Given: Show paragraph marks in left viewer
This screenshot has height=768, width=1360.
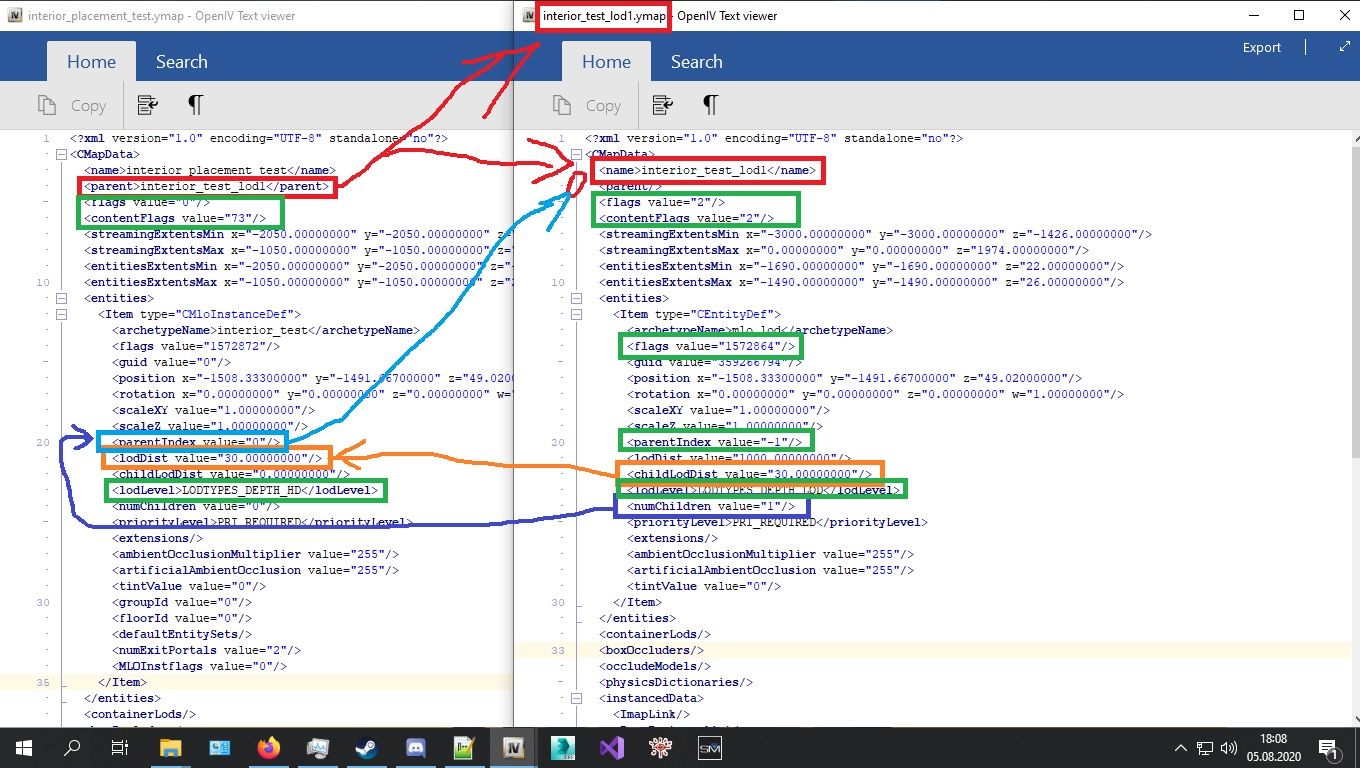Looking at the screenshot, I should pyautogui.click(x=196, y=105).
